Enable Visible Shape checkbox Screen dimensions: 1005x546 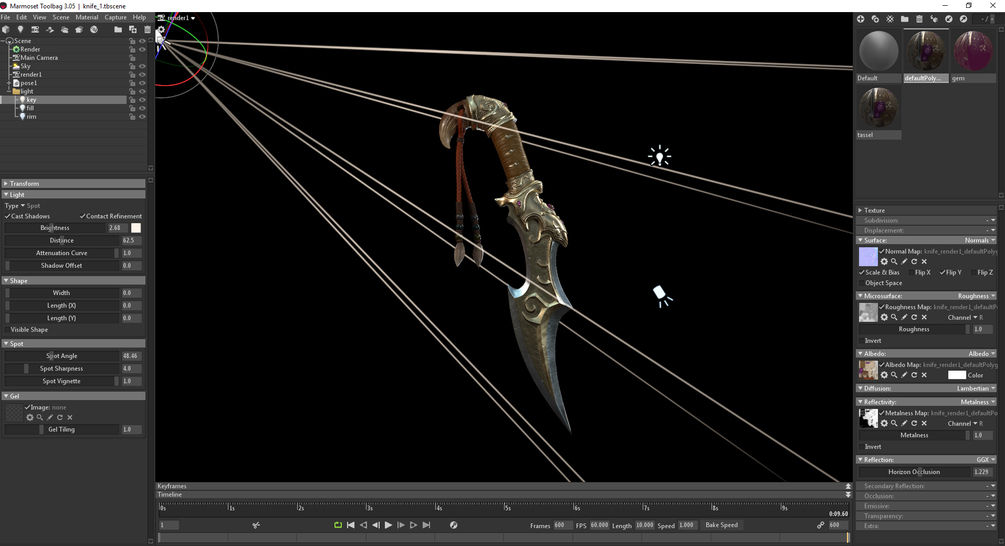coord(8,329)
